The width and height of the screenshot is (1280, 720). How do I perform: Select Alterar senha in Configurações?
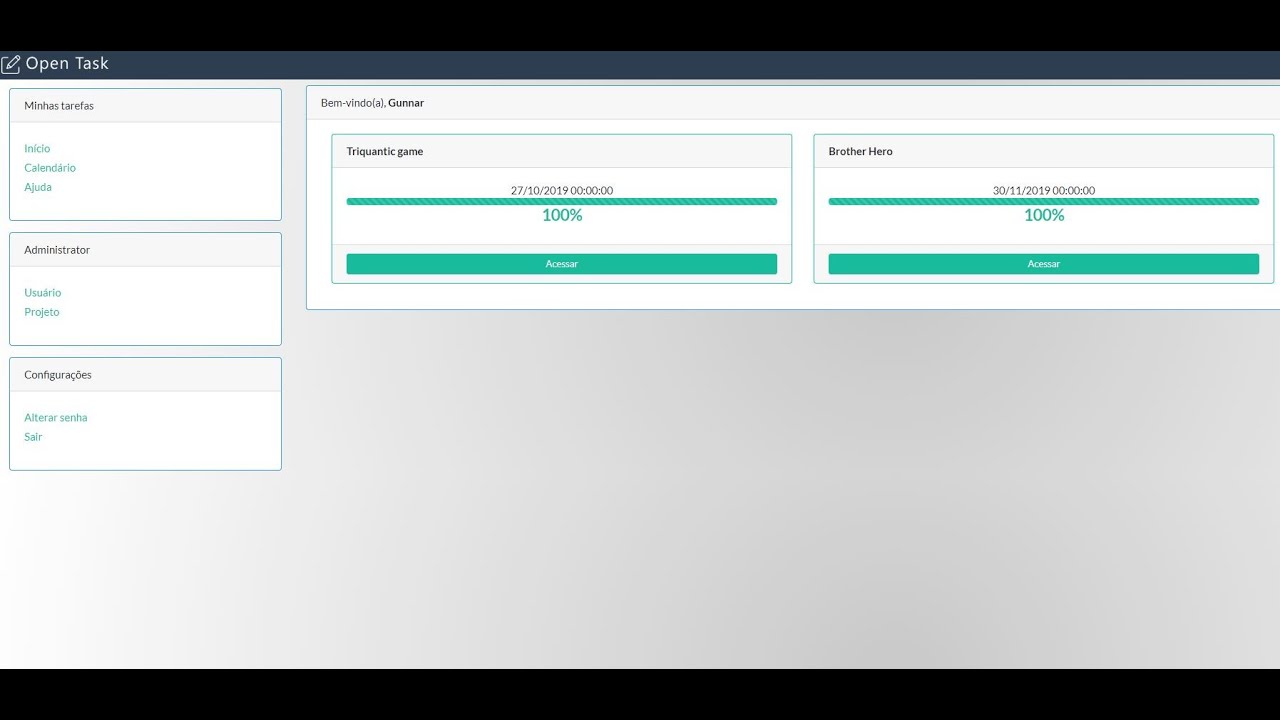[x=56, y=418]
